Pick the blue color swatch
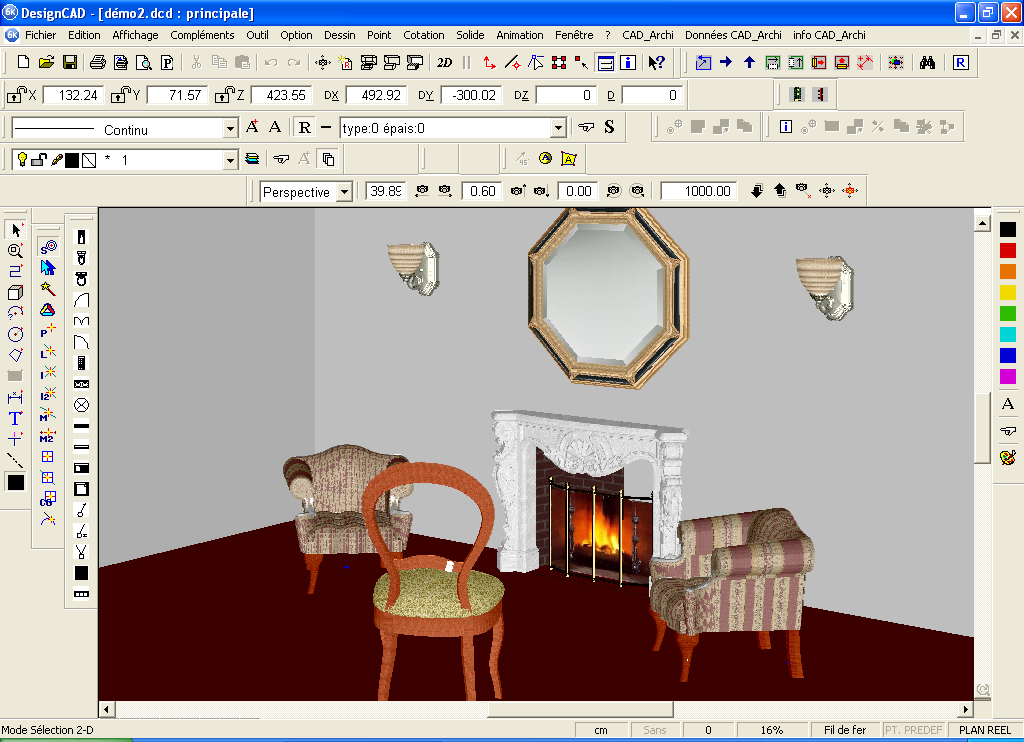 tap(1008, 355)
